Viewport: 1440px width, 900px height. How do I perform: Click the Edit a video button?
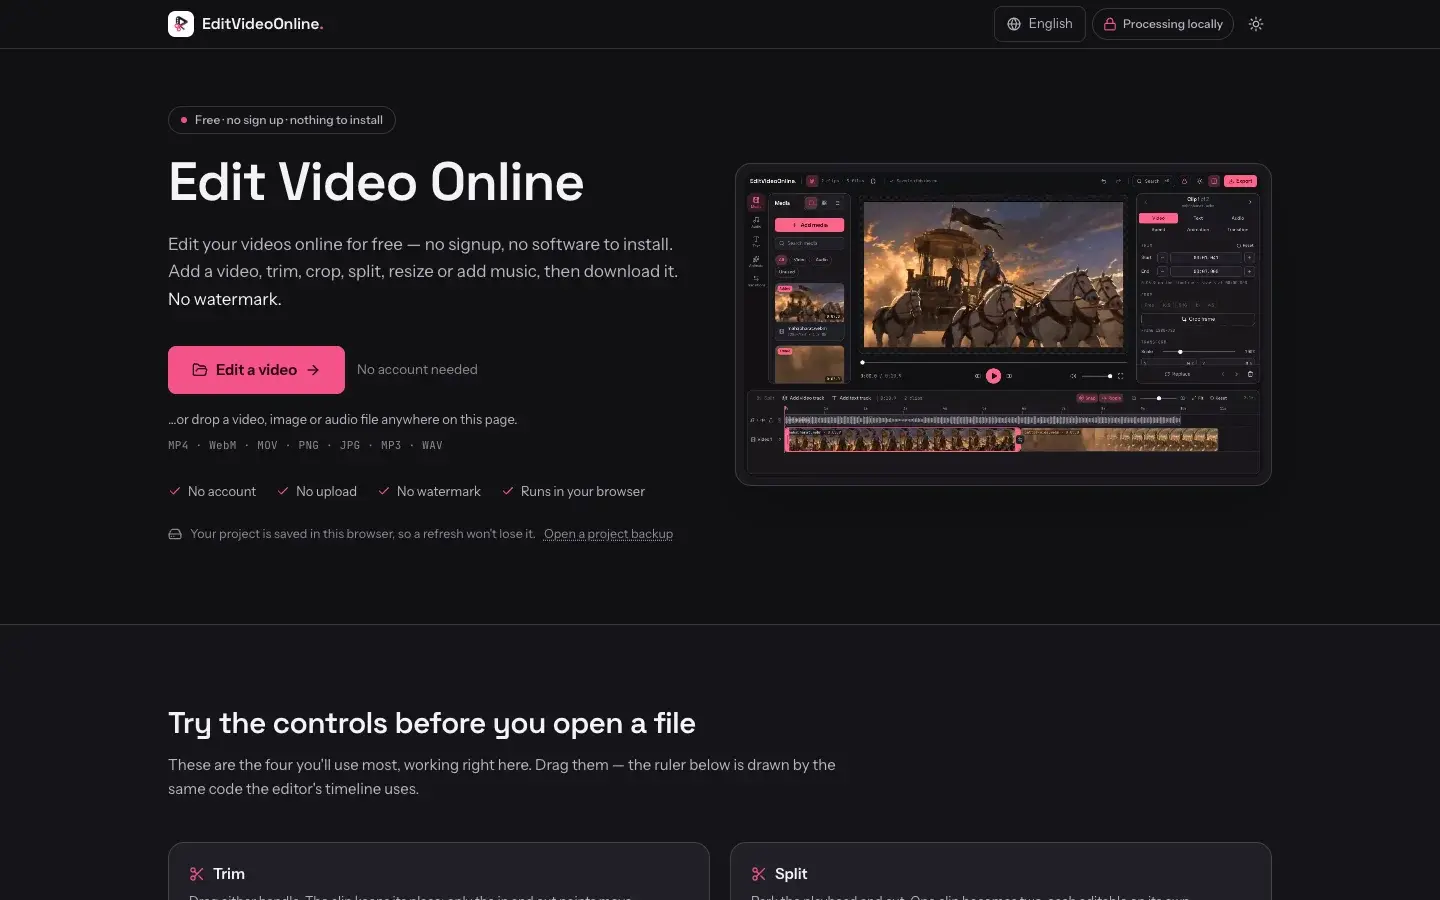(x=256, y=370)
